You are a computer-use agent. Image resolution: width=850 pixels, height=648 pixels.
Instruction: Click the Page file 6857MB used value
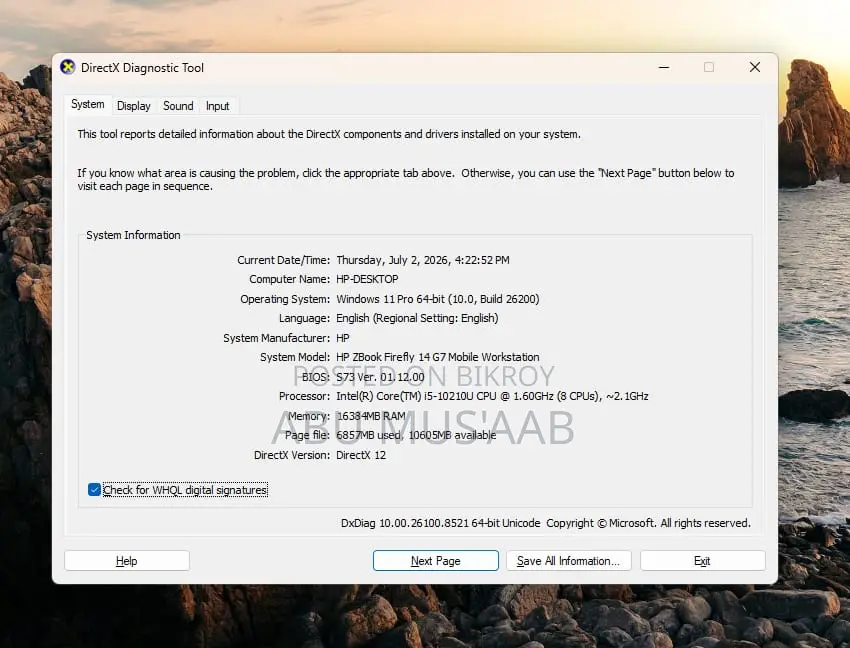pos(416,435)
